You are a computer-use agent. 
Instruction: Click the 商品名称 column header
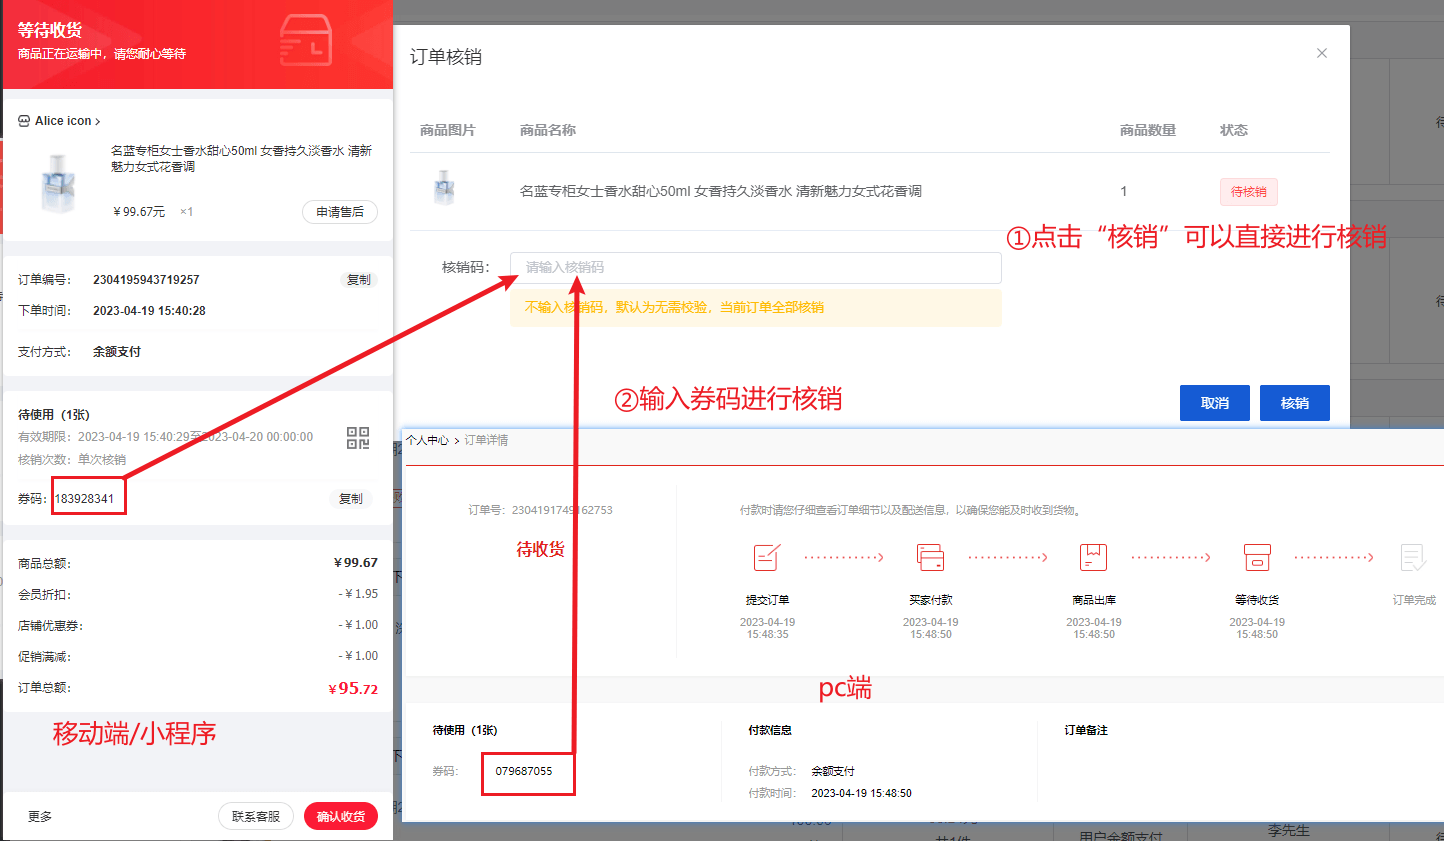[548, 130]
